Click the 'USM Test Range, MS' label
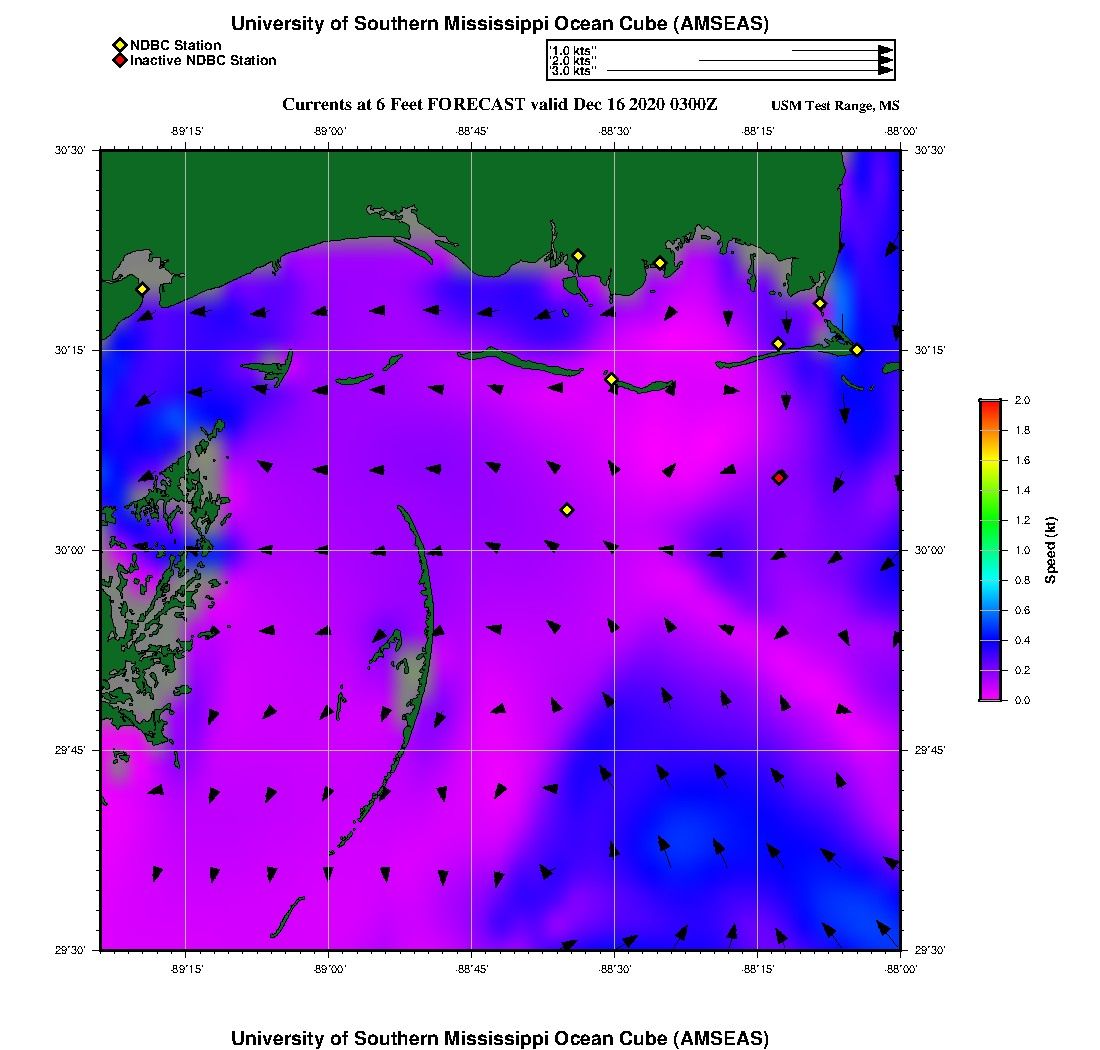The image size is (1100, 1050). pos(835,106)
